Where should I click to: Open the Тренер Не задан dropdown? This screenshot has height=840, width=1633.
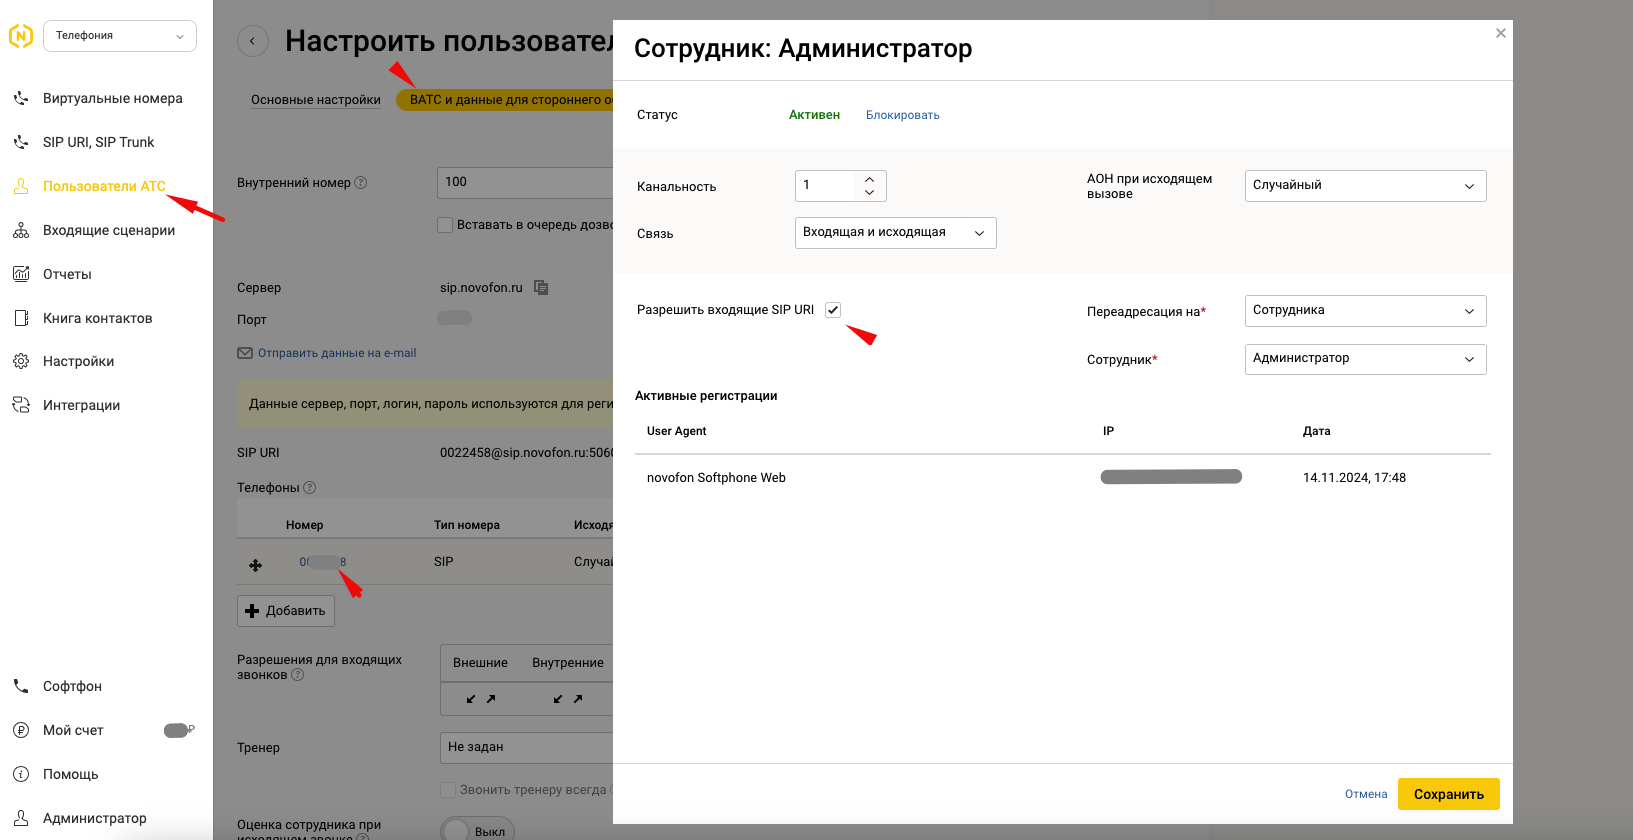point(527,747)
